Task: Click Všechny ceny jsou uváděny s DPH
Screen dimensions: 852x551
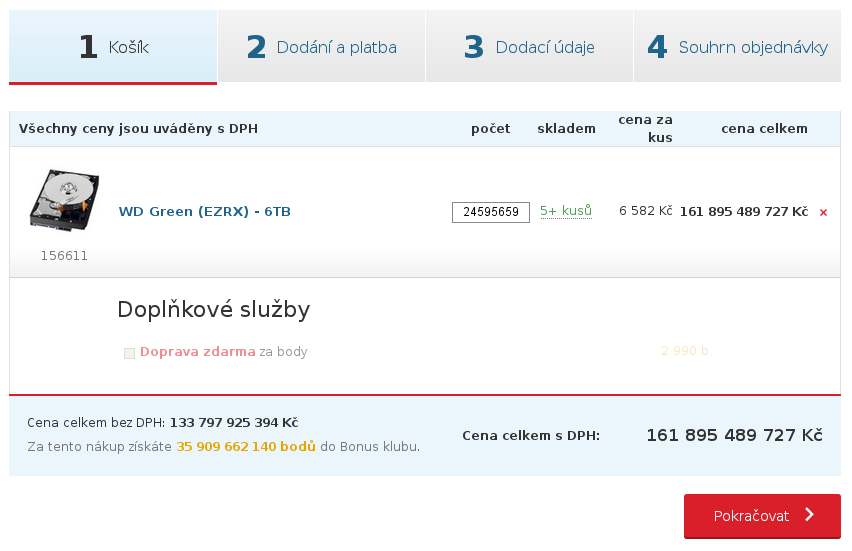Action: (139, 129)
